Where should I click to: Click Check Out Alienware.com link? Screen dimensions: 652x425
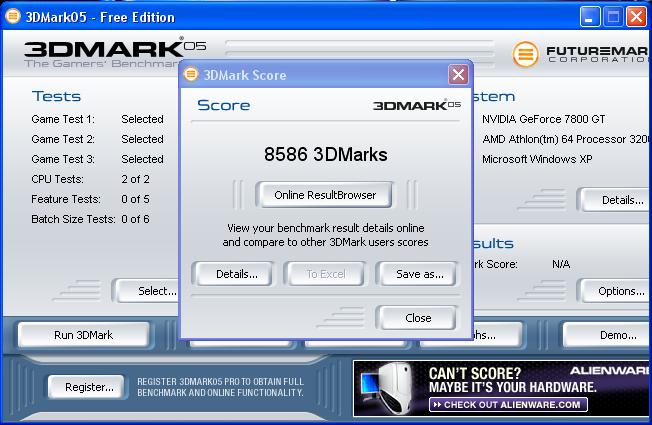click(508, 405)
